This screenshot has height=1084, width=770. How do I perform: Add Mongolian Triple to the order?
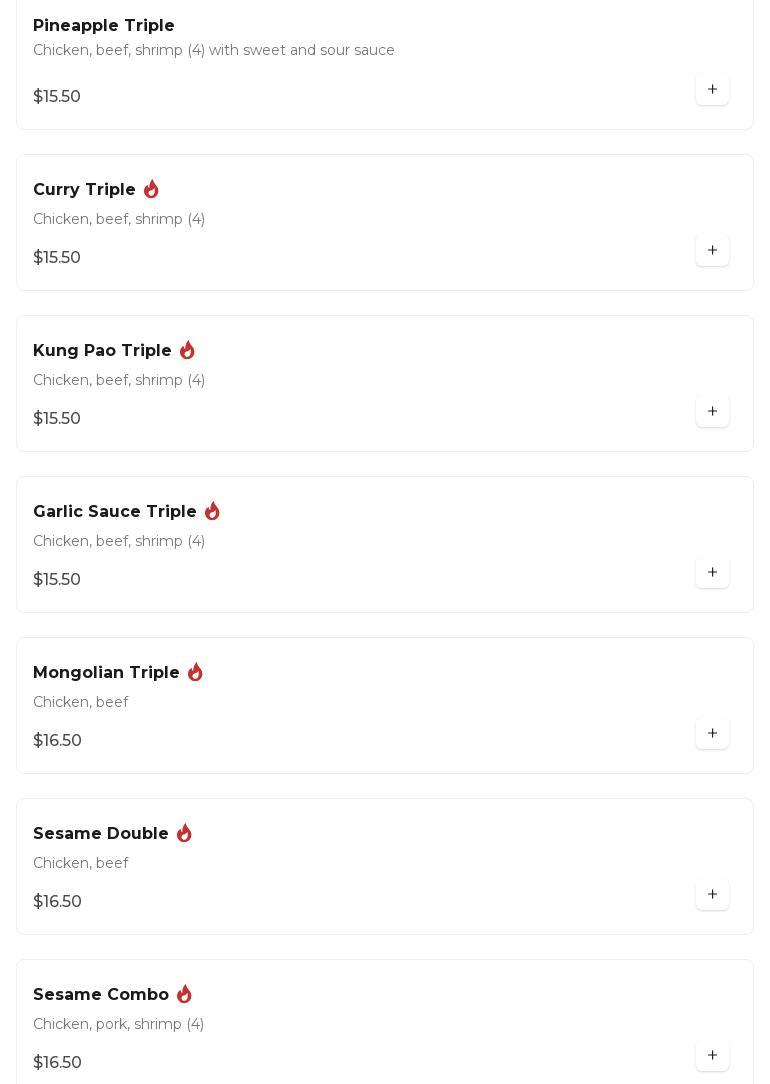[x=712, y=734]
